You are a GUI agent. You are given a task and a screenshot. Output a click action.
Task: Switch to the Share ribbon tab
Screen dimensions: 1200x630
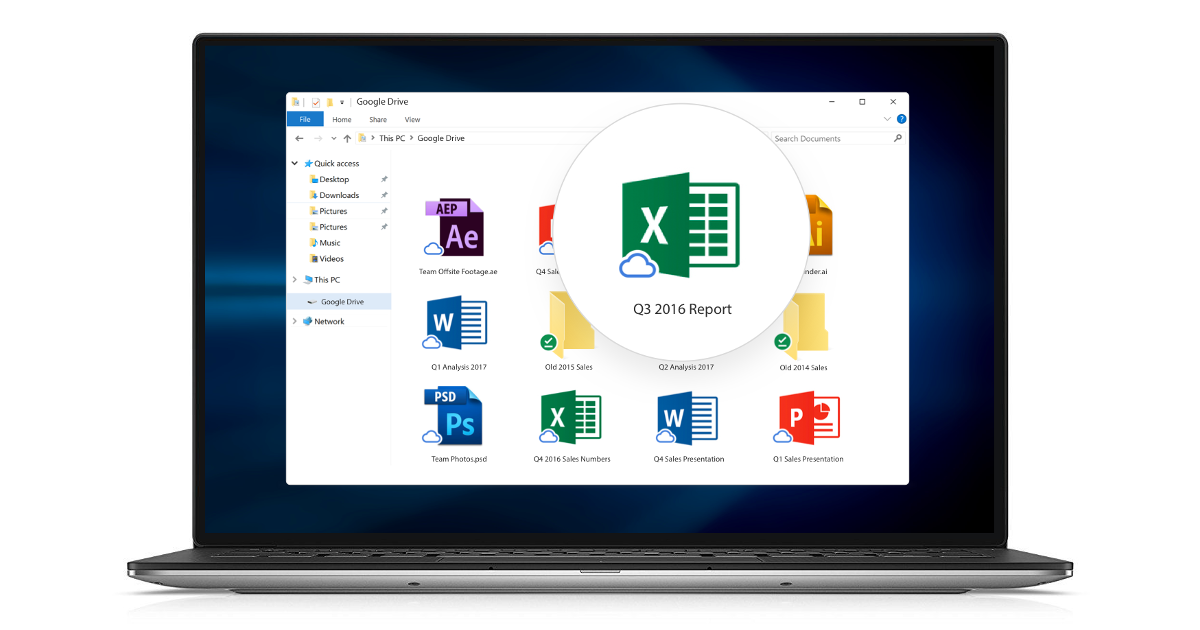[x=378, y=119]
